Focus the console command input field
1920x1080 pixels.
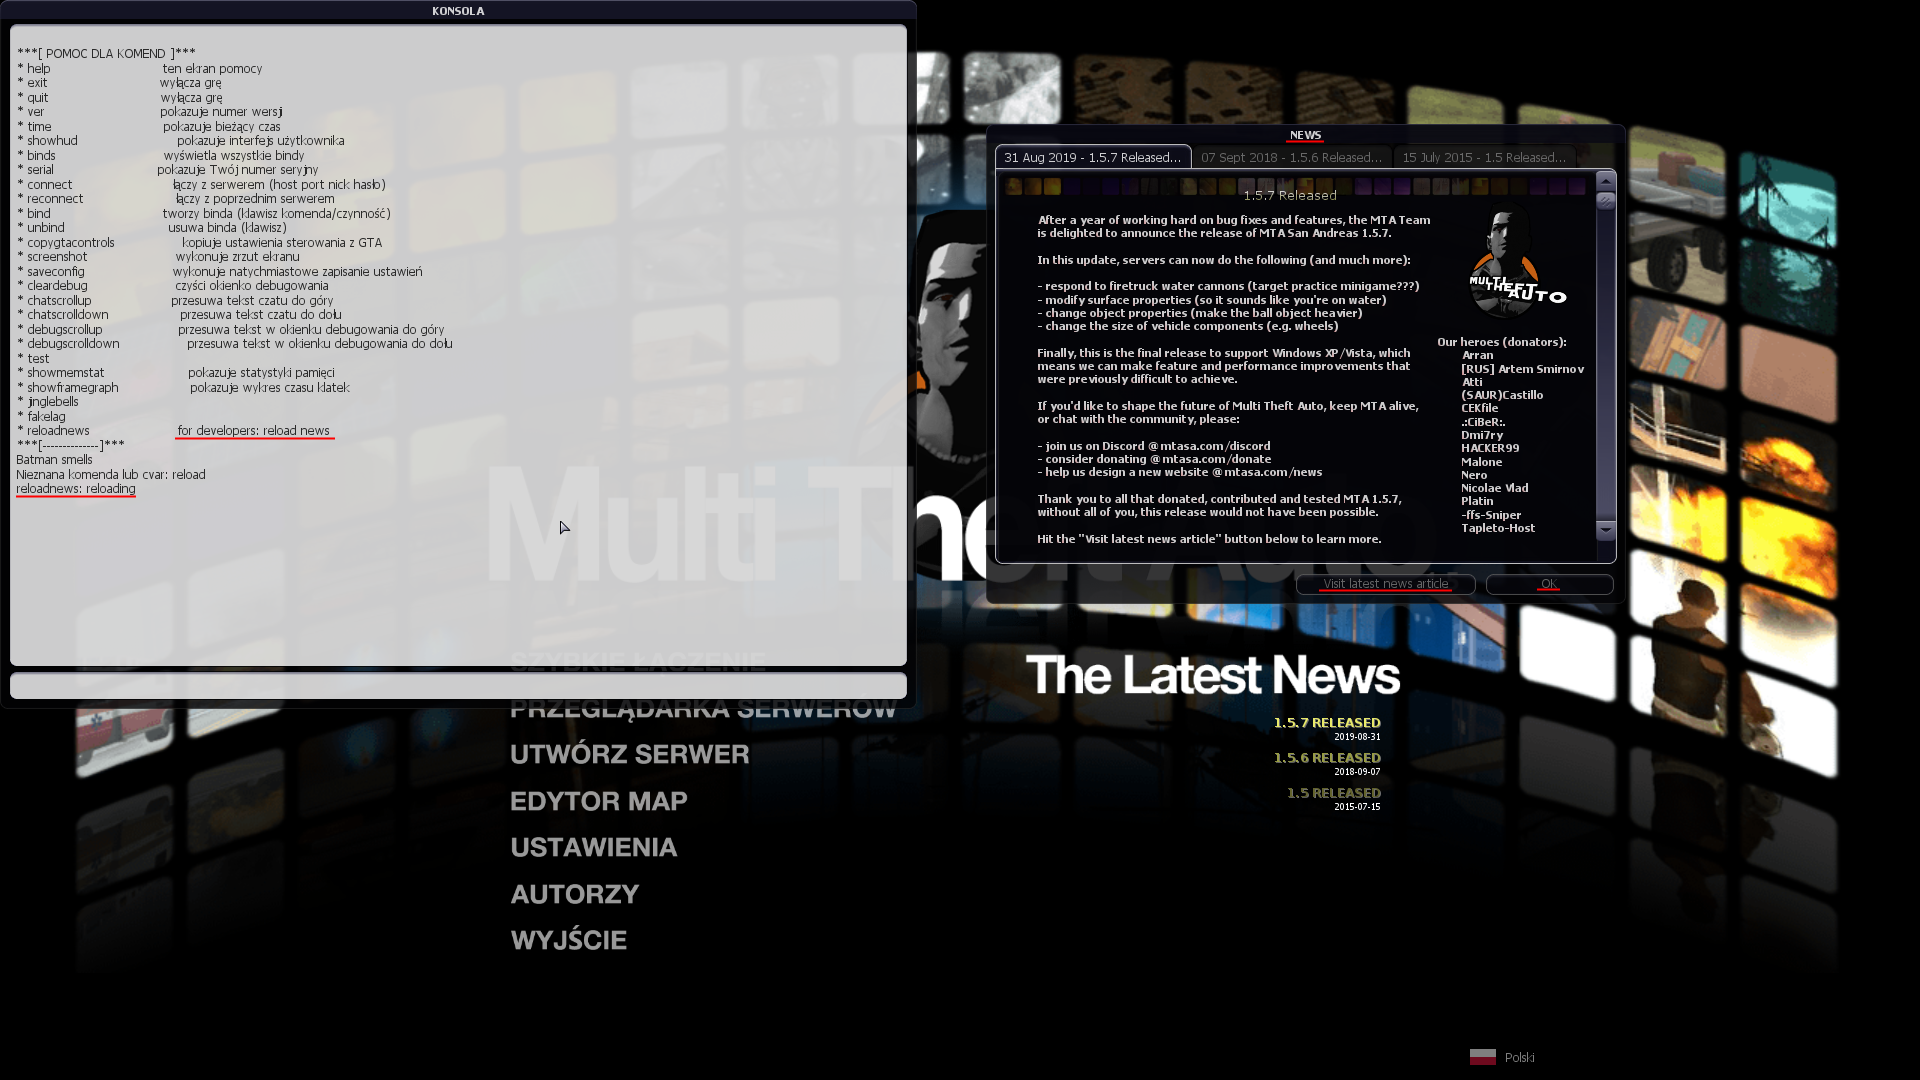pyautogui.click(x=458, y=686)
